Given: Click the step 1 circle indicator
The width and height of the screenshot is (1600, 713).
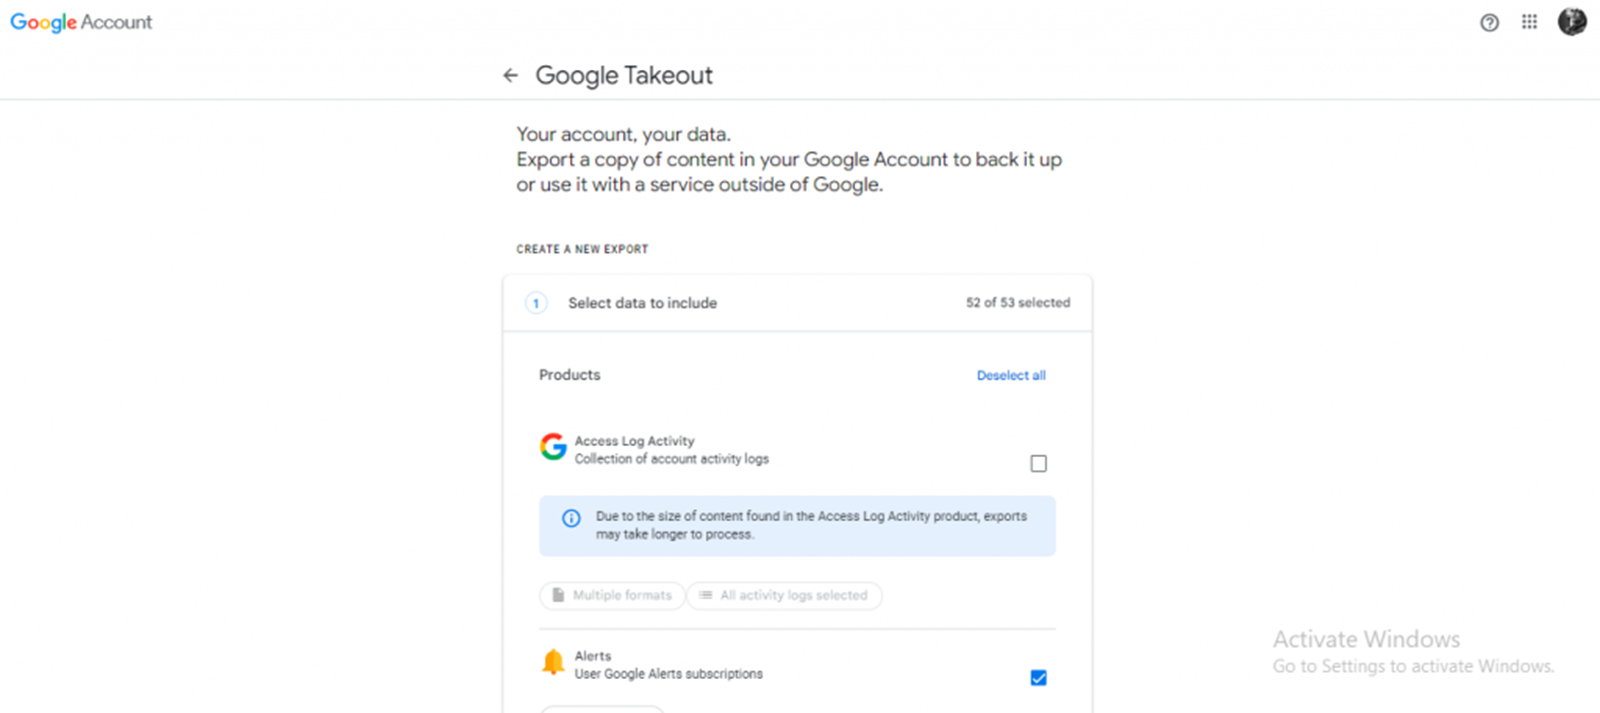Looking at the screenshot, I should (536, 303).
